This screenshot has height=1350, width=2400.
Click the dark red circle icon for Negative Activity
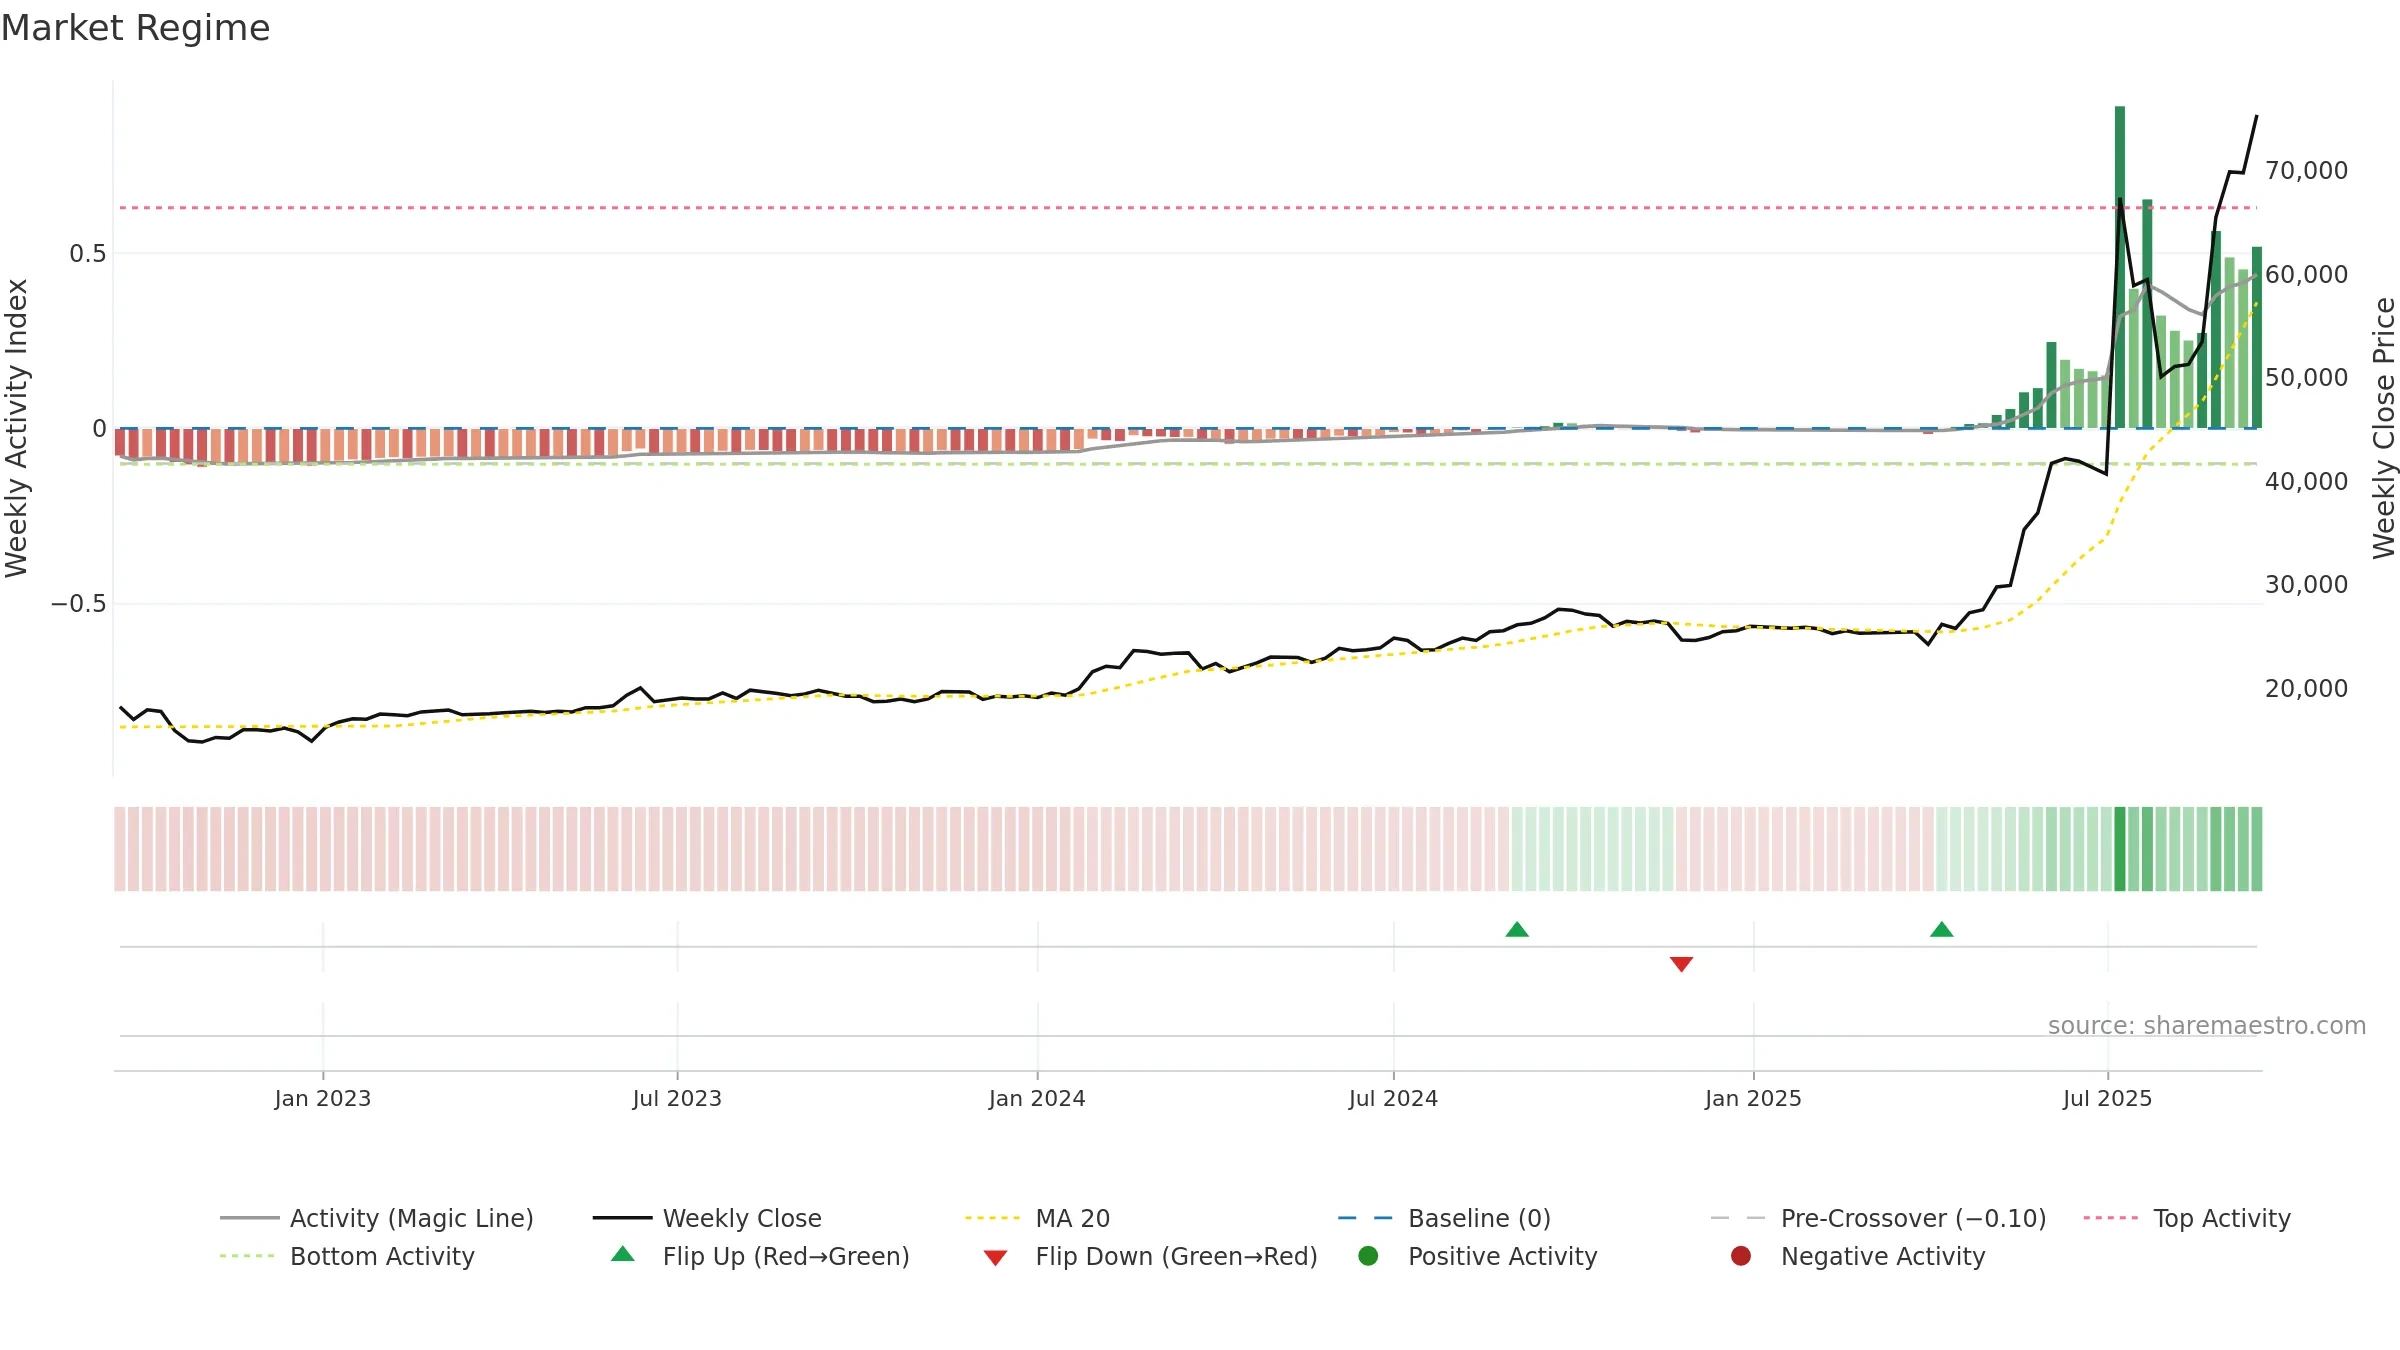(1741, 1256)
